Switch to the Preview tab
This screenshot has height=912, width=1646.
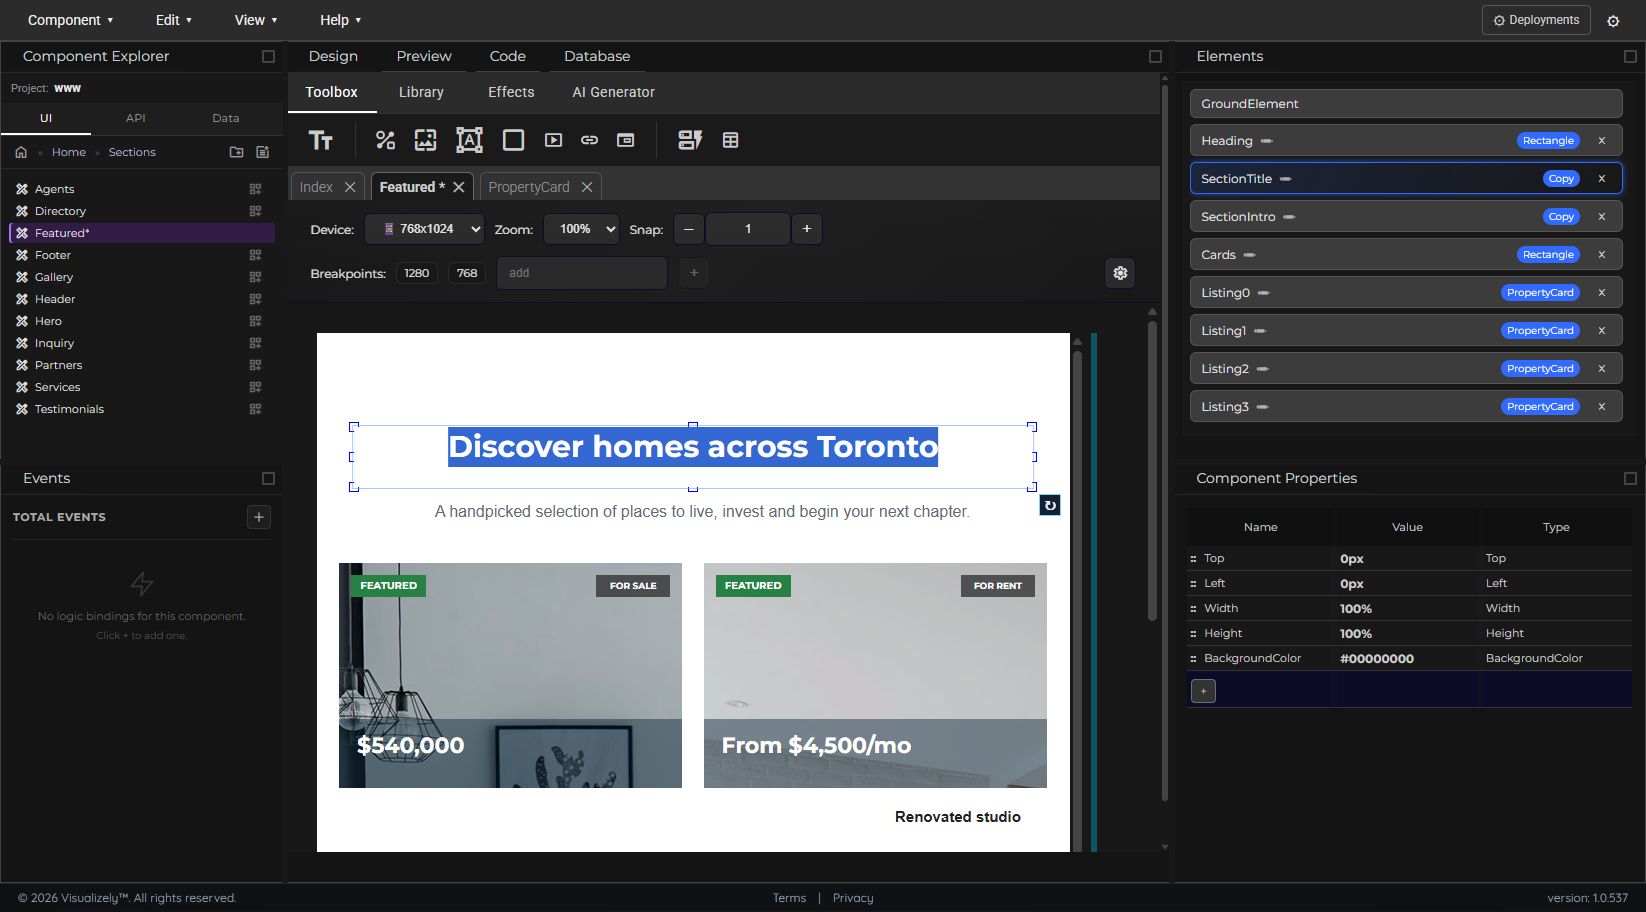(424, 56)
